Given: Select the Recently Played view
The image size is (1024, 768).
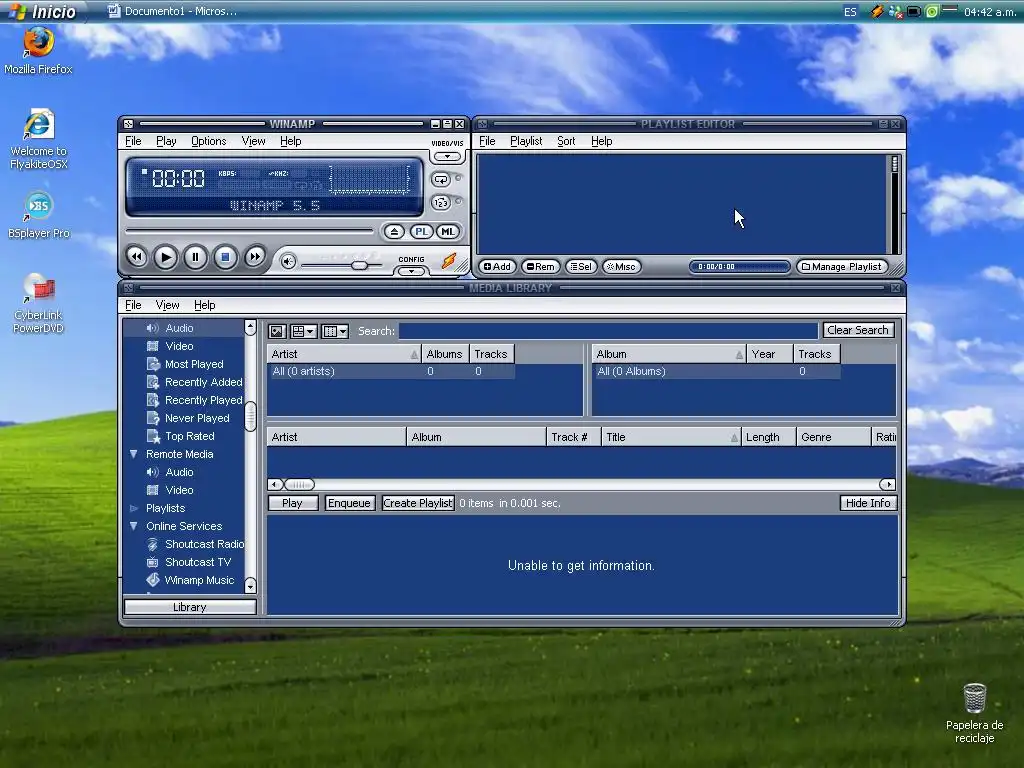Looking at the screenshot, I should (203, 400).
